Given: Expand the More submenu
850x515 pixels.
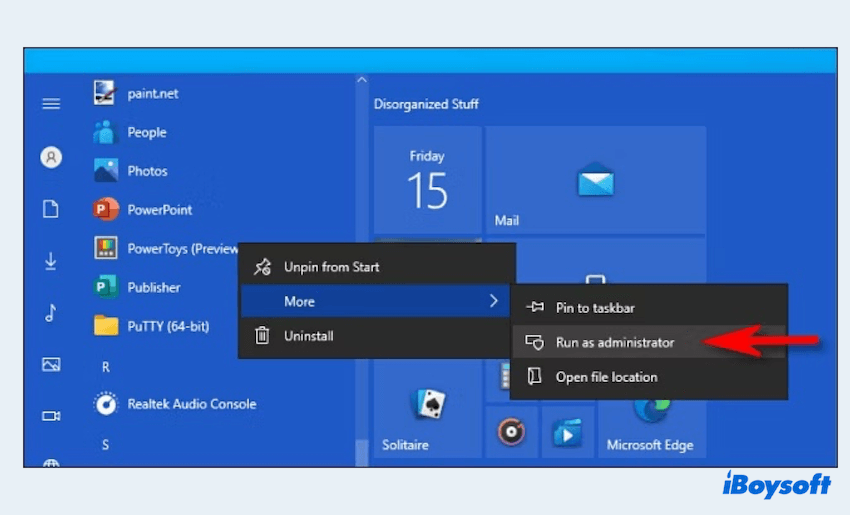Looking at the screenshot, I should [x=377, y=301].
